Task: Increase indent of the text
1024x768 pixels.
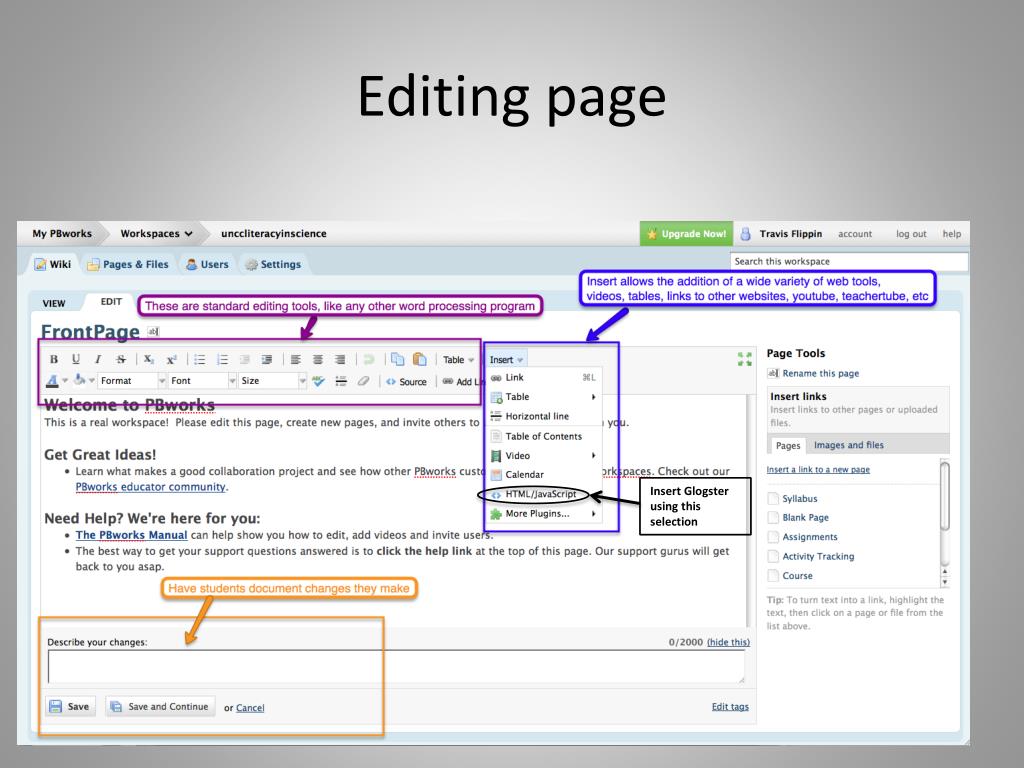Action: point(267,359)
